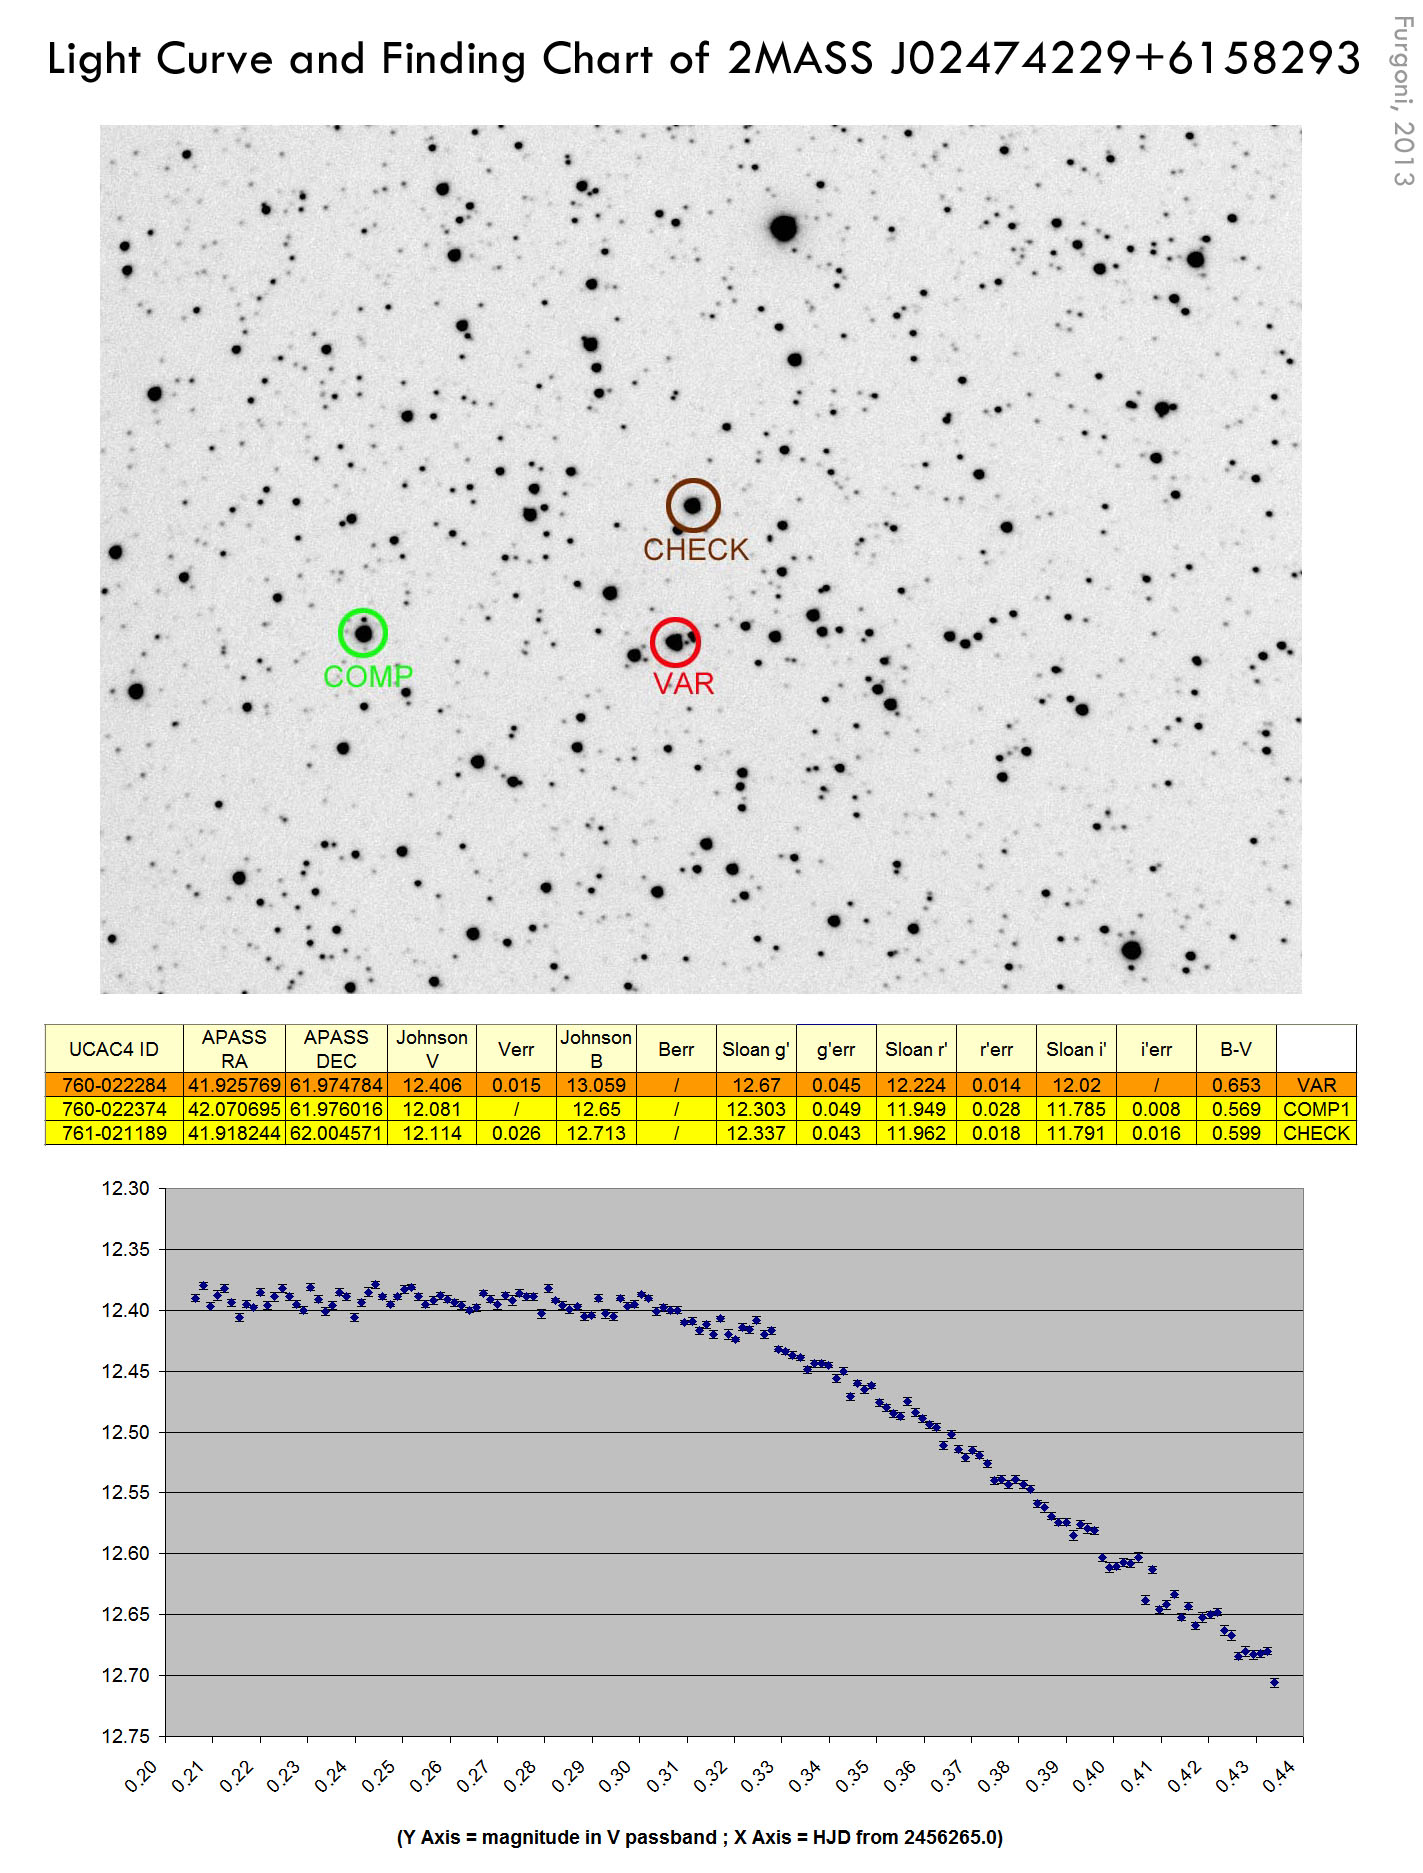Screen dimensions: 1423x1873
Task: Click the "g'err" column header
Action: [x=836, y=1049]
